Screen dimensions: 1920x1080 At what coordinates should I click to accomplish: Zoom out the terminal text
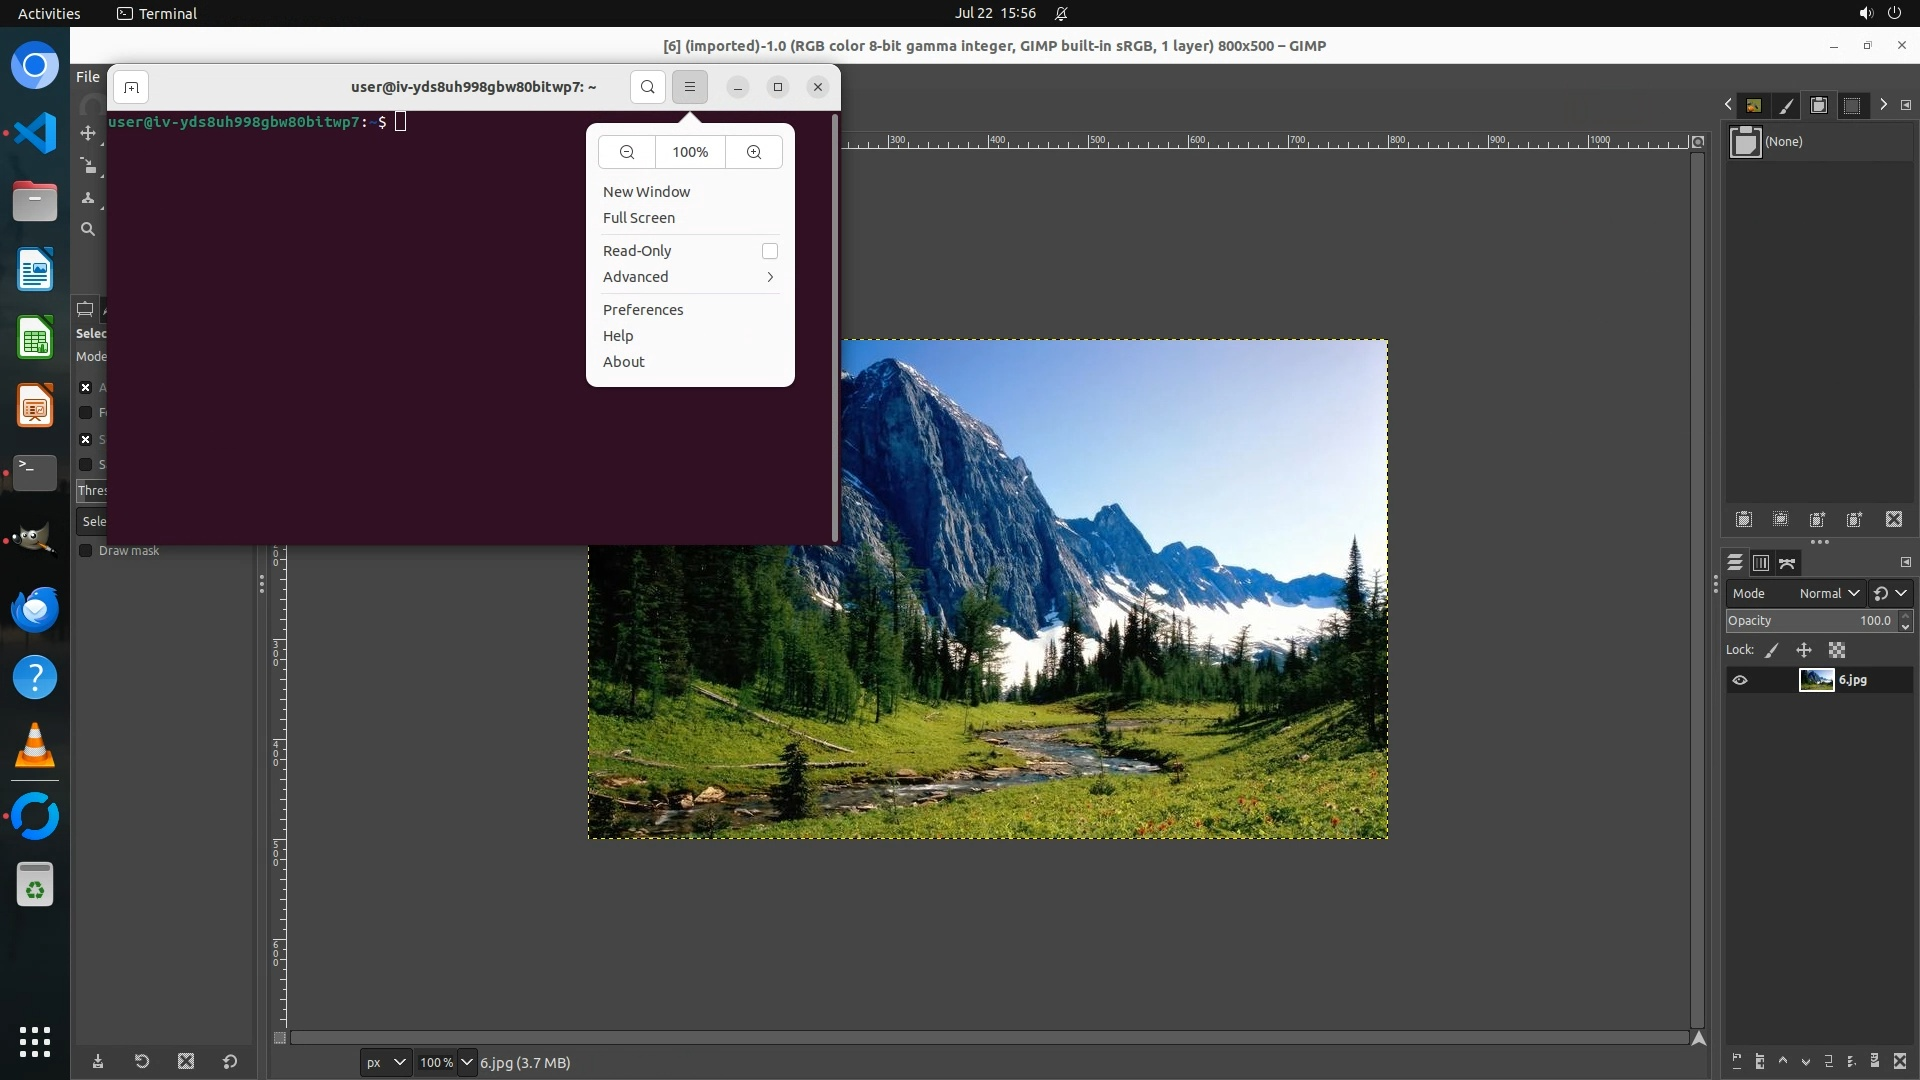pyautogui.click(x=627, y=152)
